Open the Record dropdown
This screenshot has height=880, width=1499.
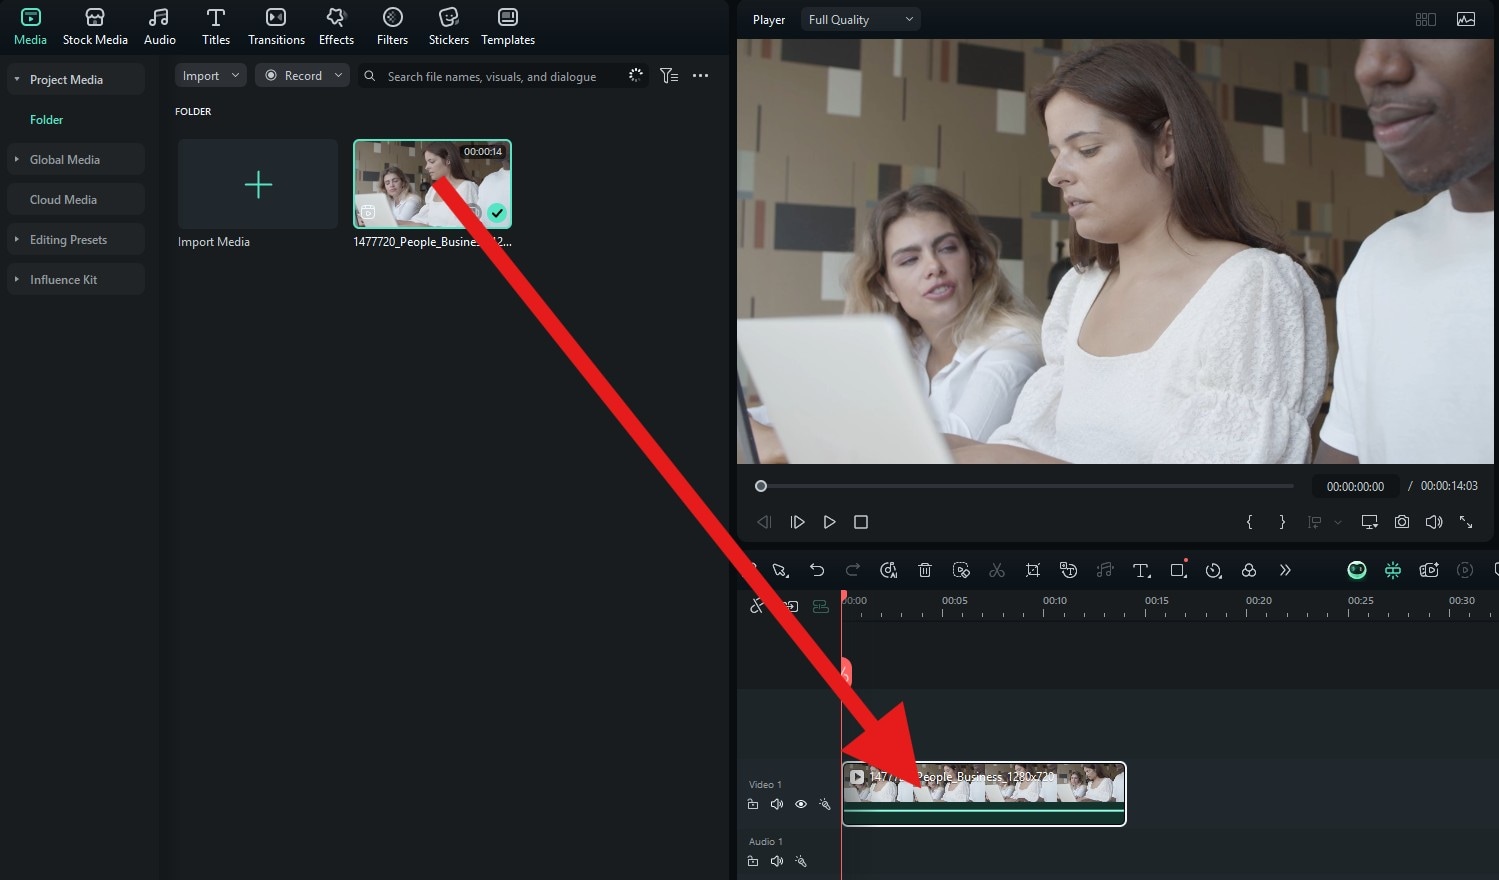coord(302,75)
